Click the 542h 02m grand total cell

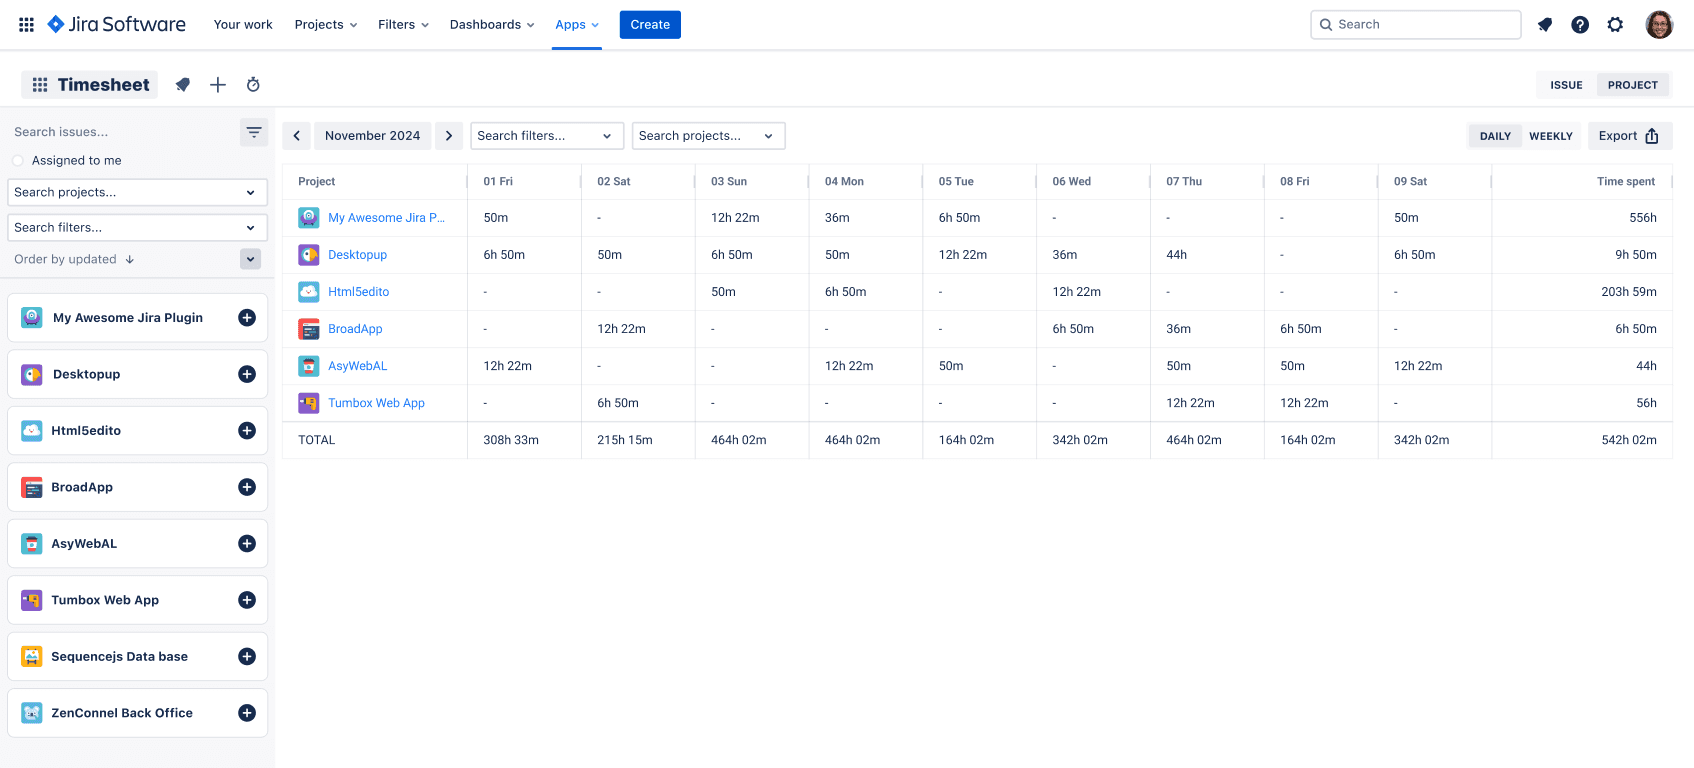(1628, 440)
